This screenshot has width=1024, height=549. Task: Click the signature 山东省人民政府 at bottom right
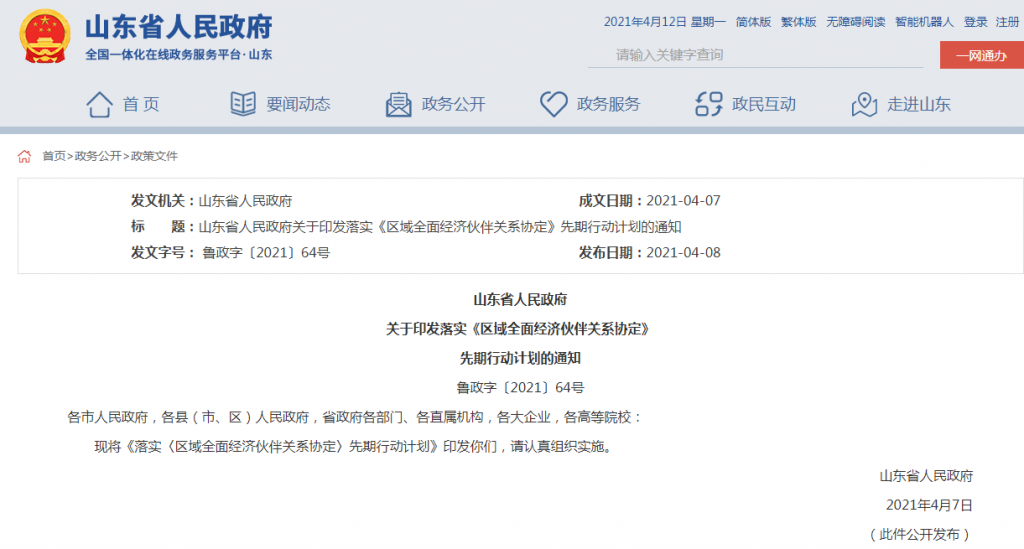[926, 476]
